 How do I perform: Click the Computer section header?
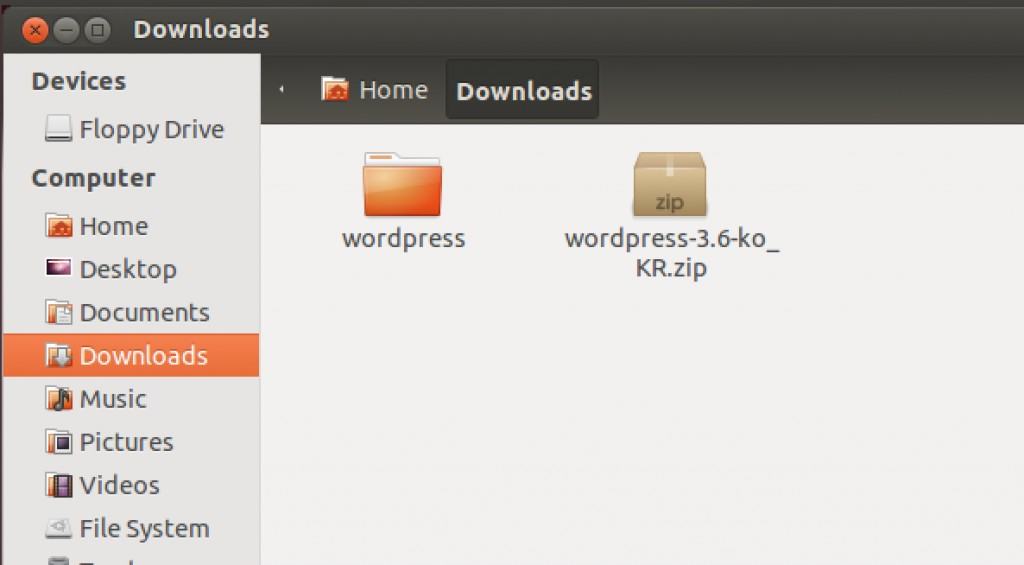point(93,178)
